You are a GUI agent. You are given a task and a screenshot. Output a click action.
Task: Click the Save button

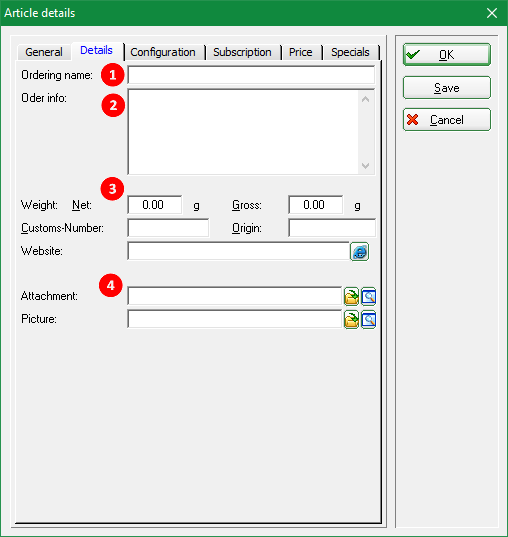[x=447, y=88]
